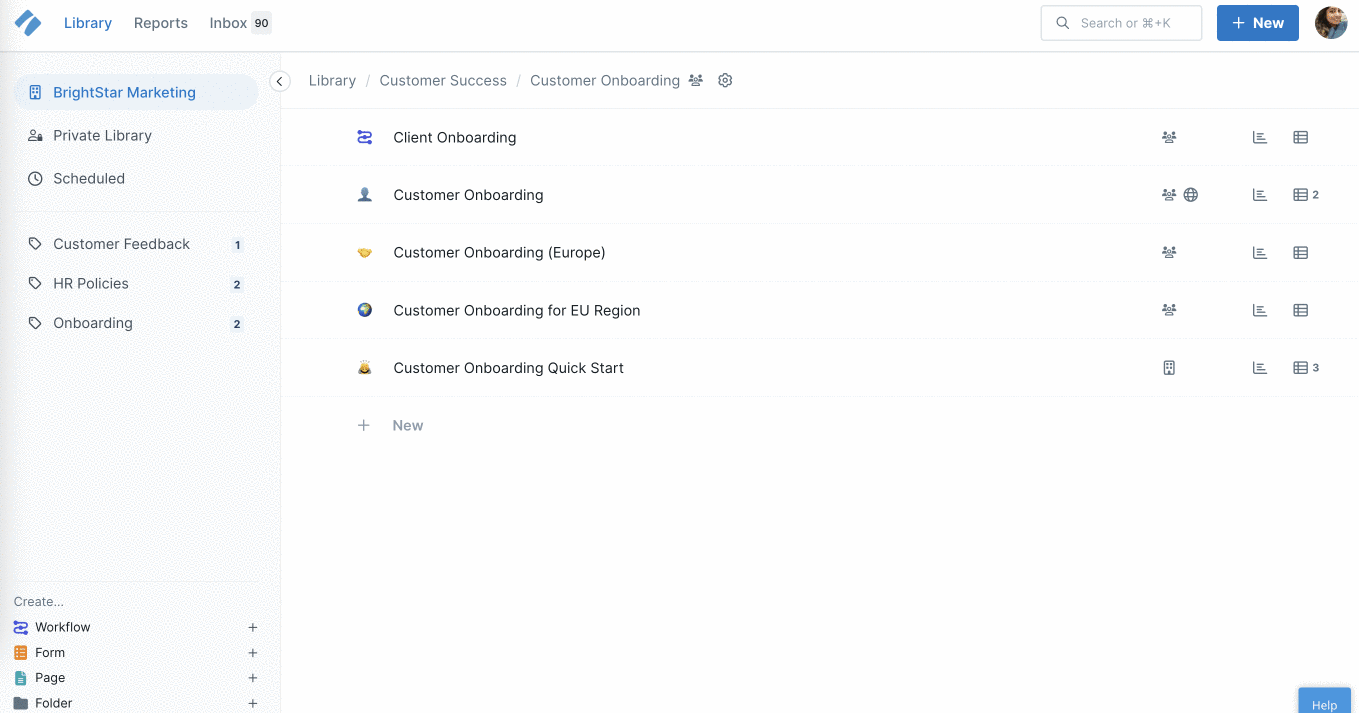Click the folder members icon in breadcrumb

tap(696, 80)
